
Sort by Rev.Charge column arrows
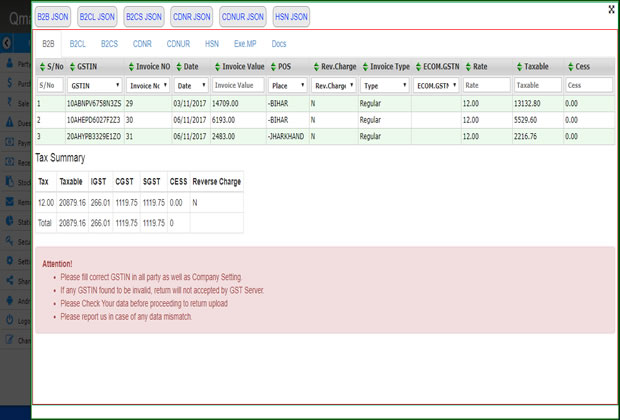point(316,67)
